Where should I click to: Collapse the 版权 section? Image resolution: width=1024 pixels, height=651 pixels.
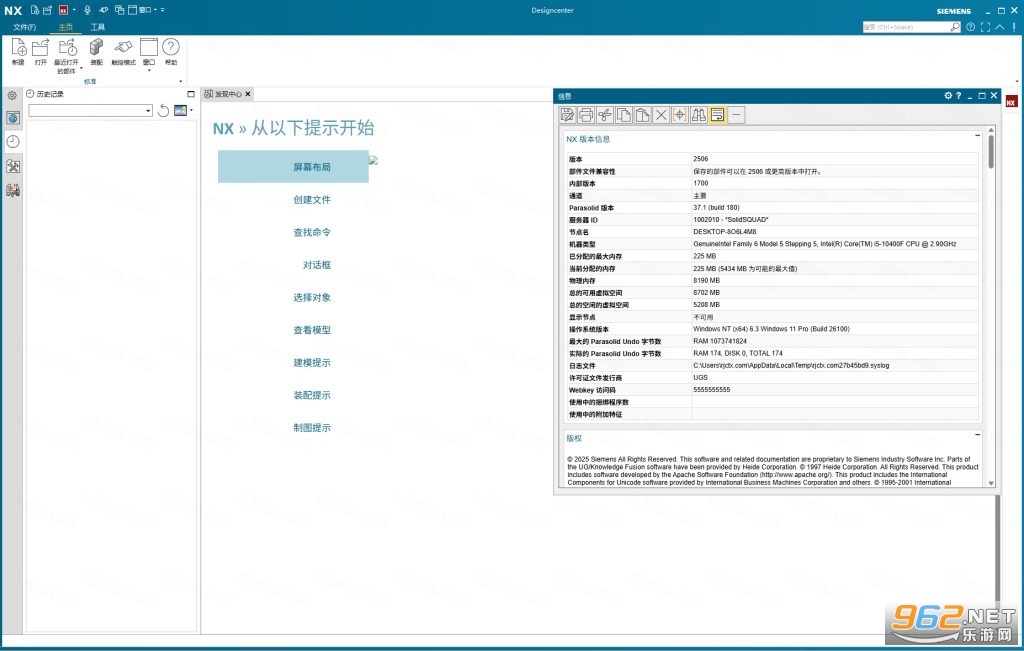tap(978, 434)
